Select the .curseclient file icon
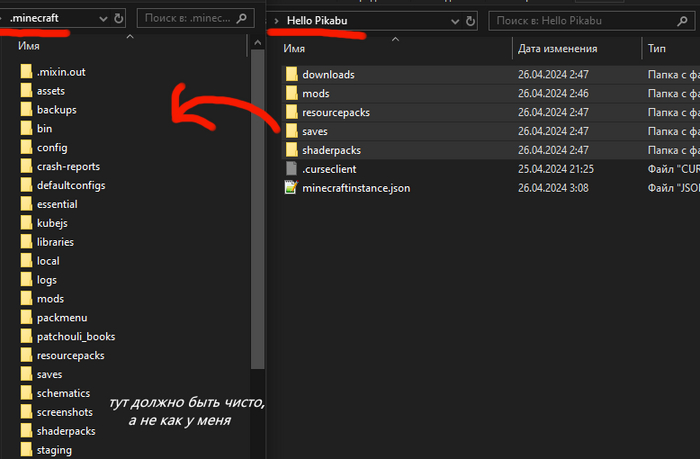The height and width of the screenshot is (459, 700). click(x=292, y=169)
